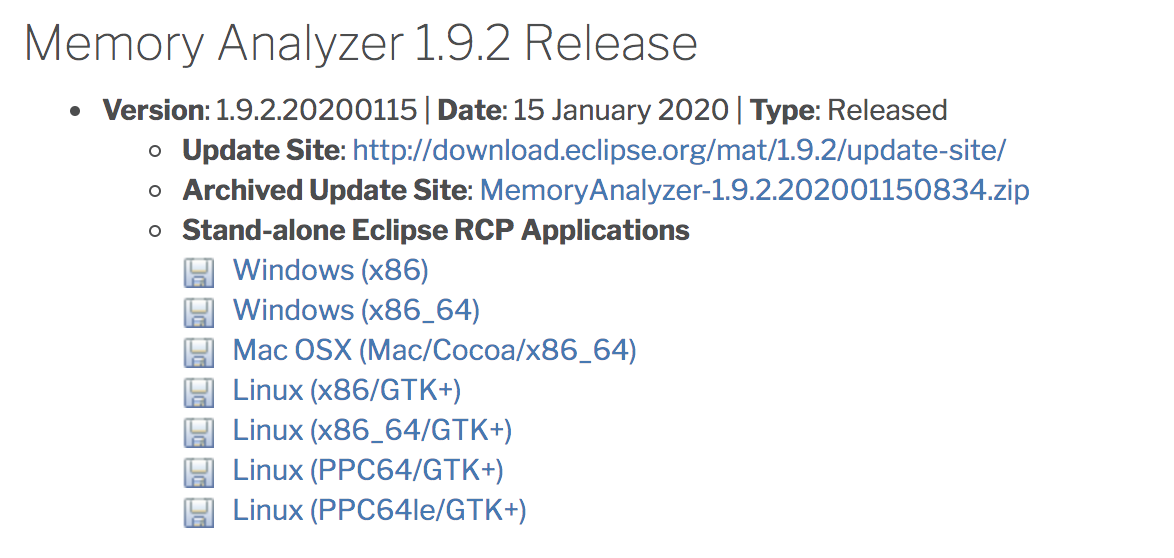Click the Version 1.9.2.20200115 text

pyautogui.click(x=260, y=110)
